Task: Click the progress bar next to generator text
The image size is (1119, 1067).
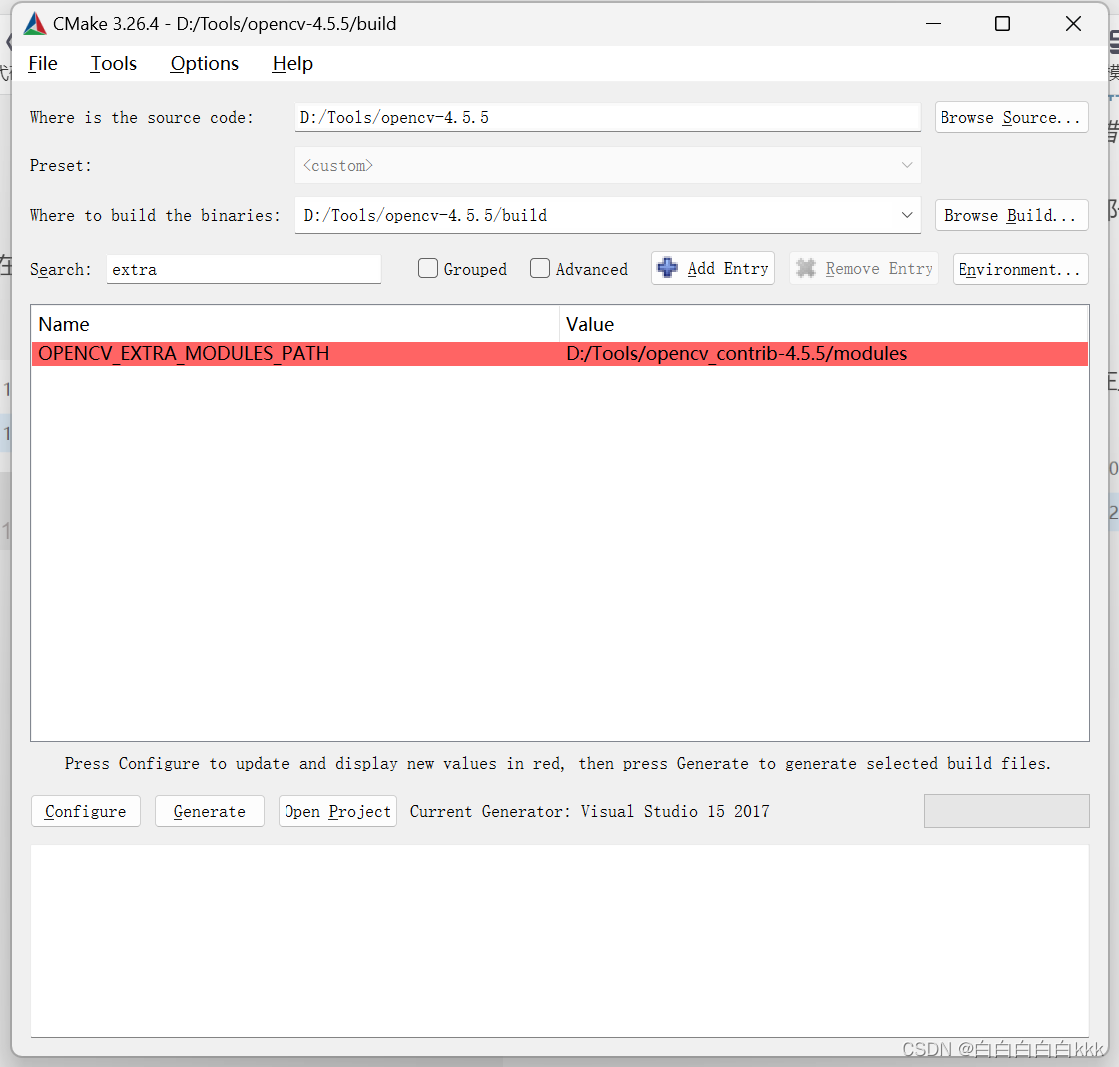Action: pyautogui.click(x=1006, y=811)
